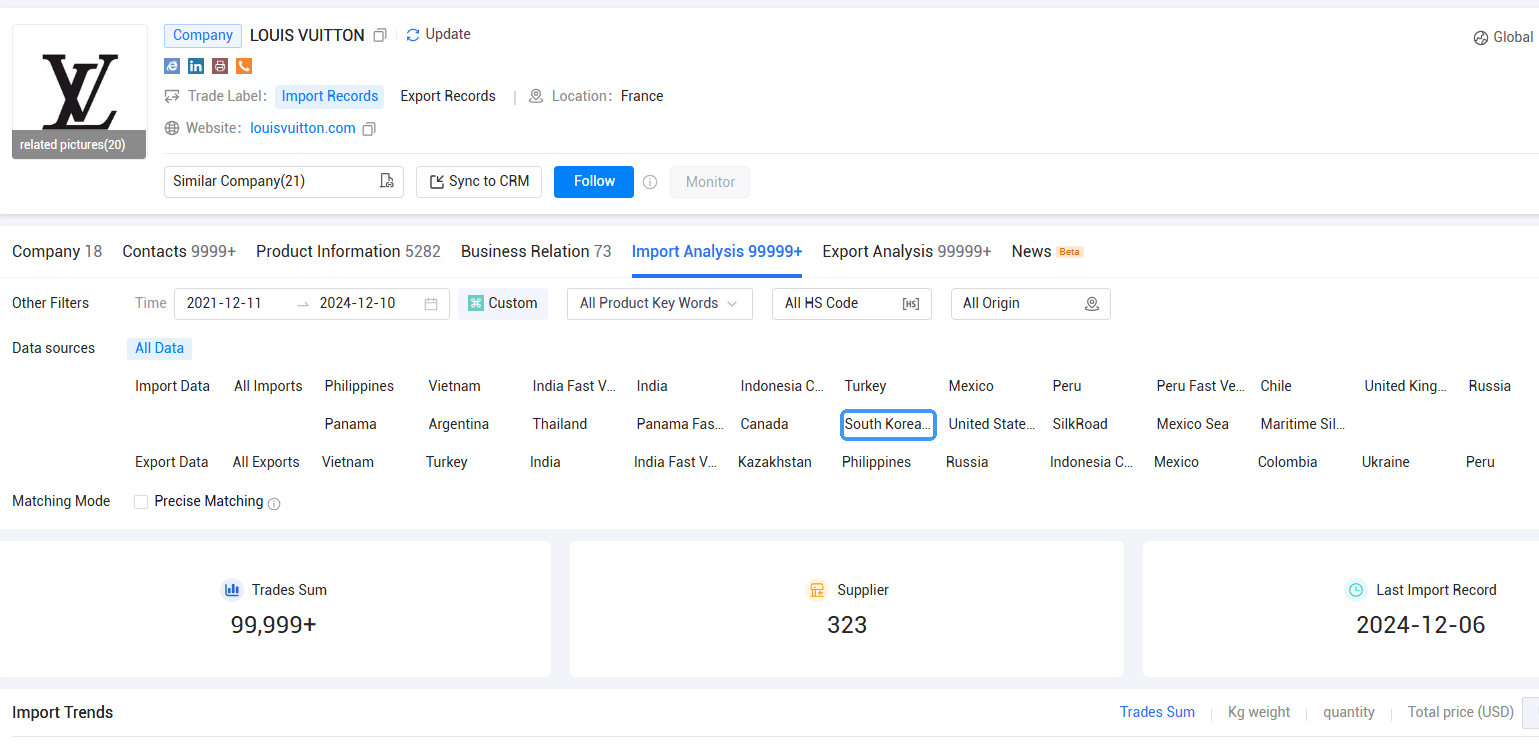This screenshot has width=1539, height=753.
Task: Select the All Exports data source
Action: click(x=266, y=463)
